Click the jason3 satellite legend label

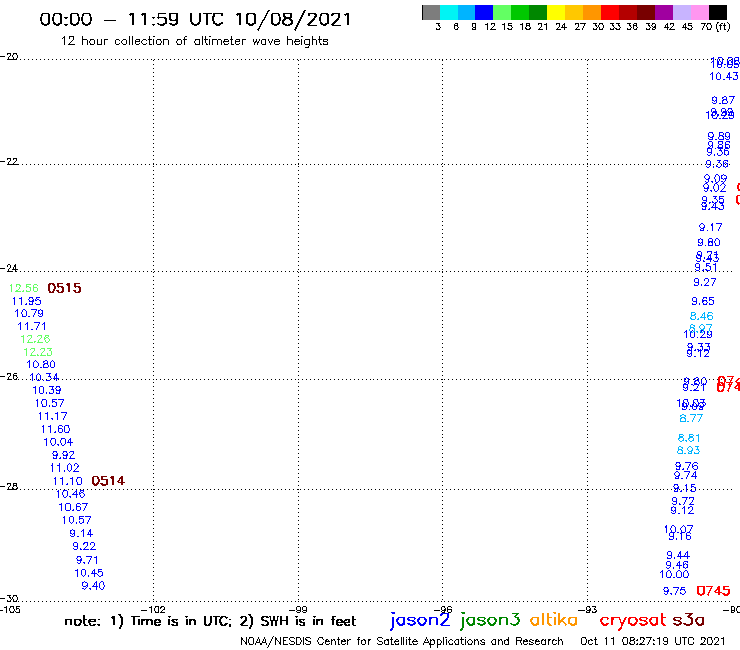(490, 620)
